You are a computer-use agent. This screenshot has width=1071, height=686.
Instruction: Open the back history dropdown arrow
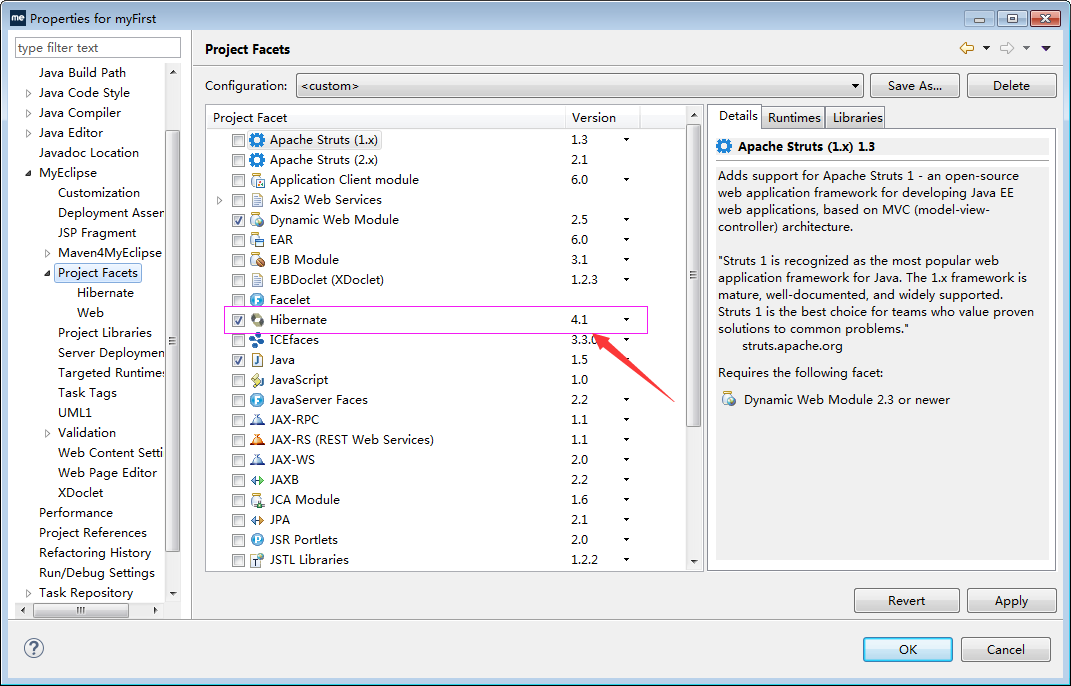point(986,49)
